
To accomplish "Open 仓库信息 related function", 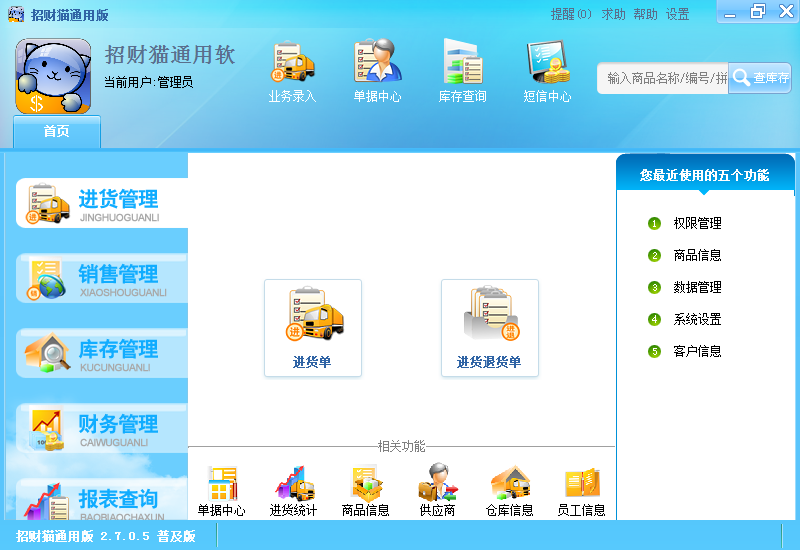I will (509, 491).
